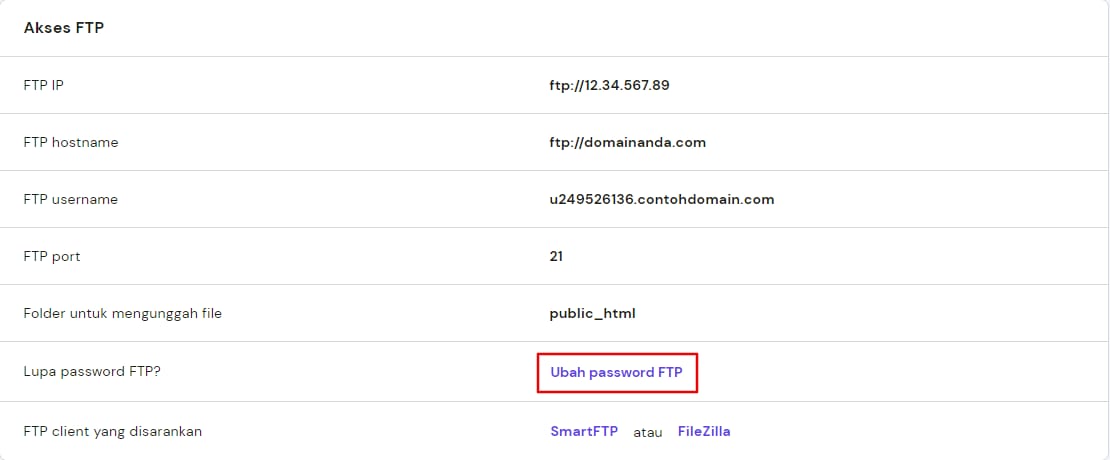Select the FTP IP address value ftp://12.34.567.89
This screenshot has height=460, width=1110.
pyautogui.click(x=609, y=85)
